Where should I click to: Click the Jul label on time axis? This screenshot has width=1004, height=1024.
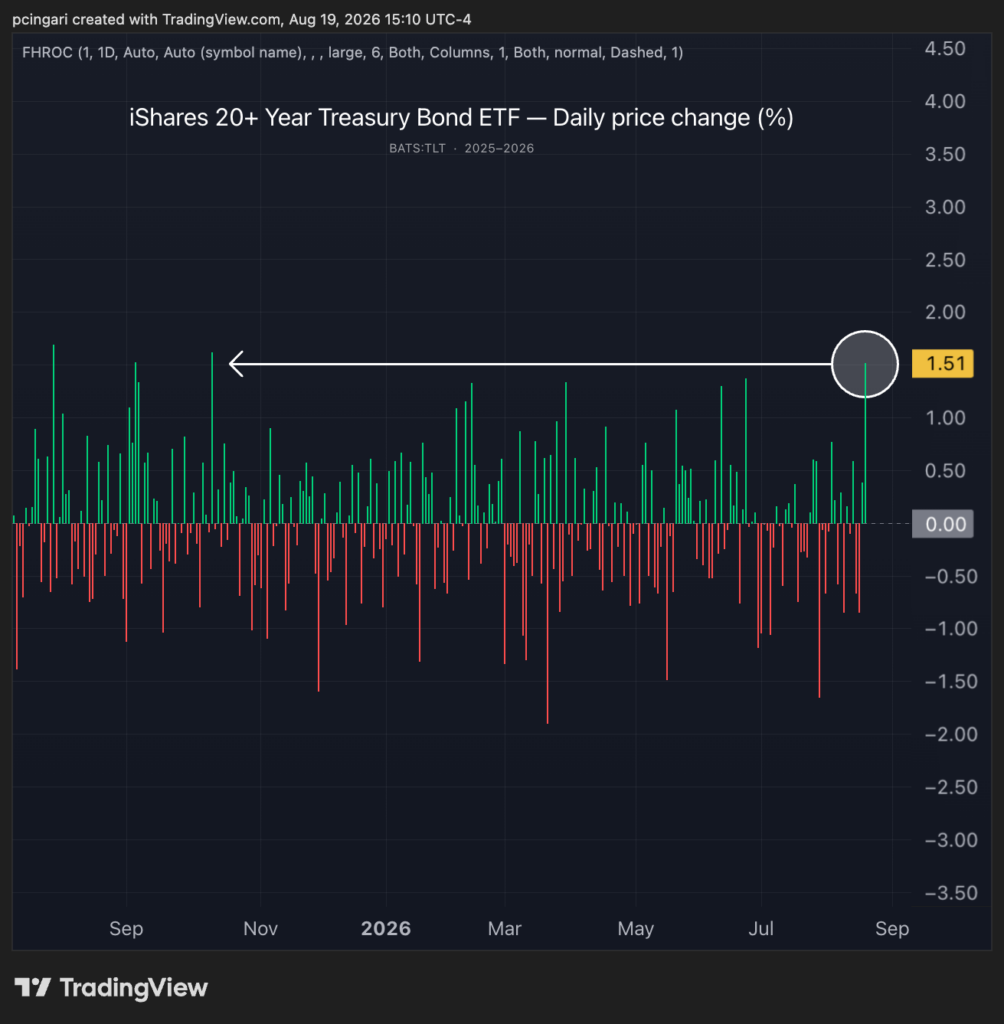[761, 929]
